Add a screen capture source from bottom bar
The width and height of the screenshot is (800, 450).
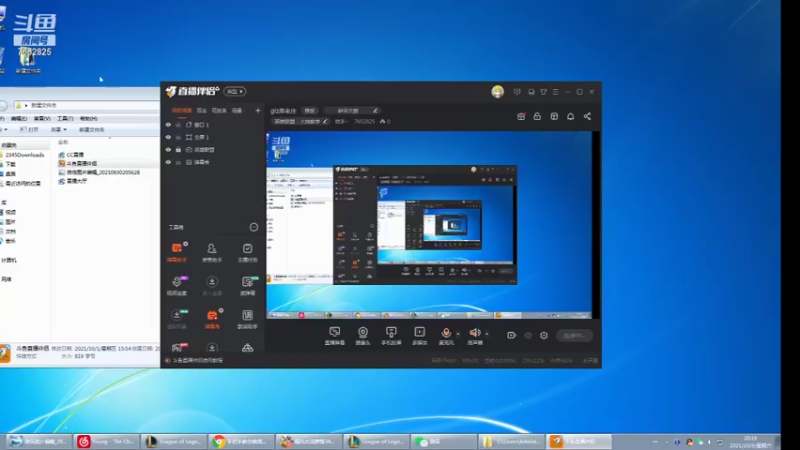click(x=335, y=336)
